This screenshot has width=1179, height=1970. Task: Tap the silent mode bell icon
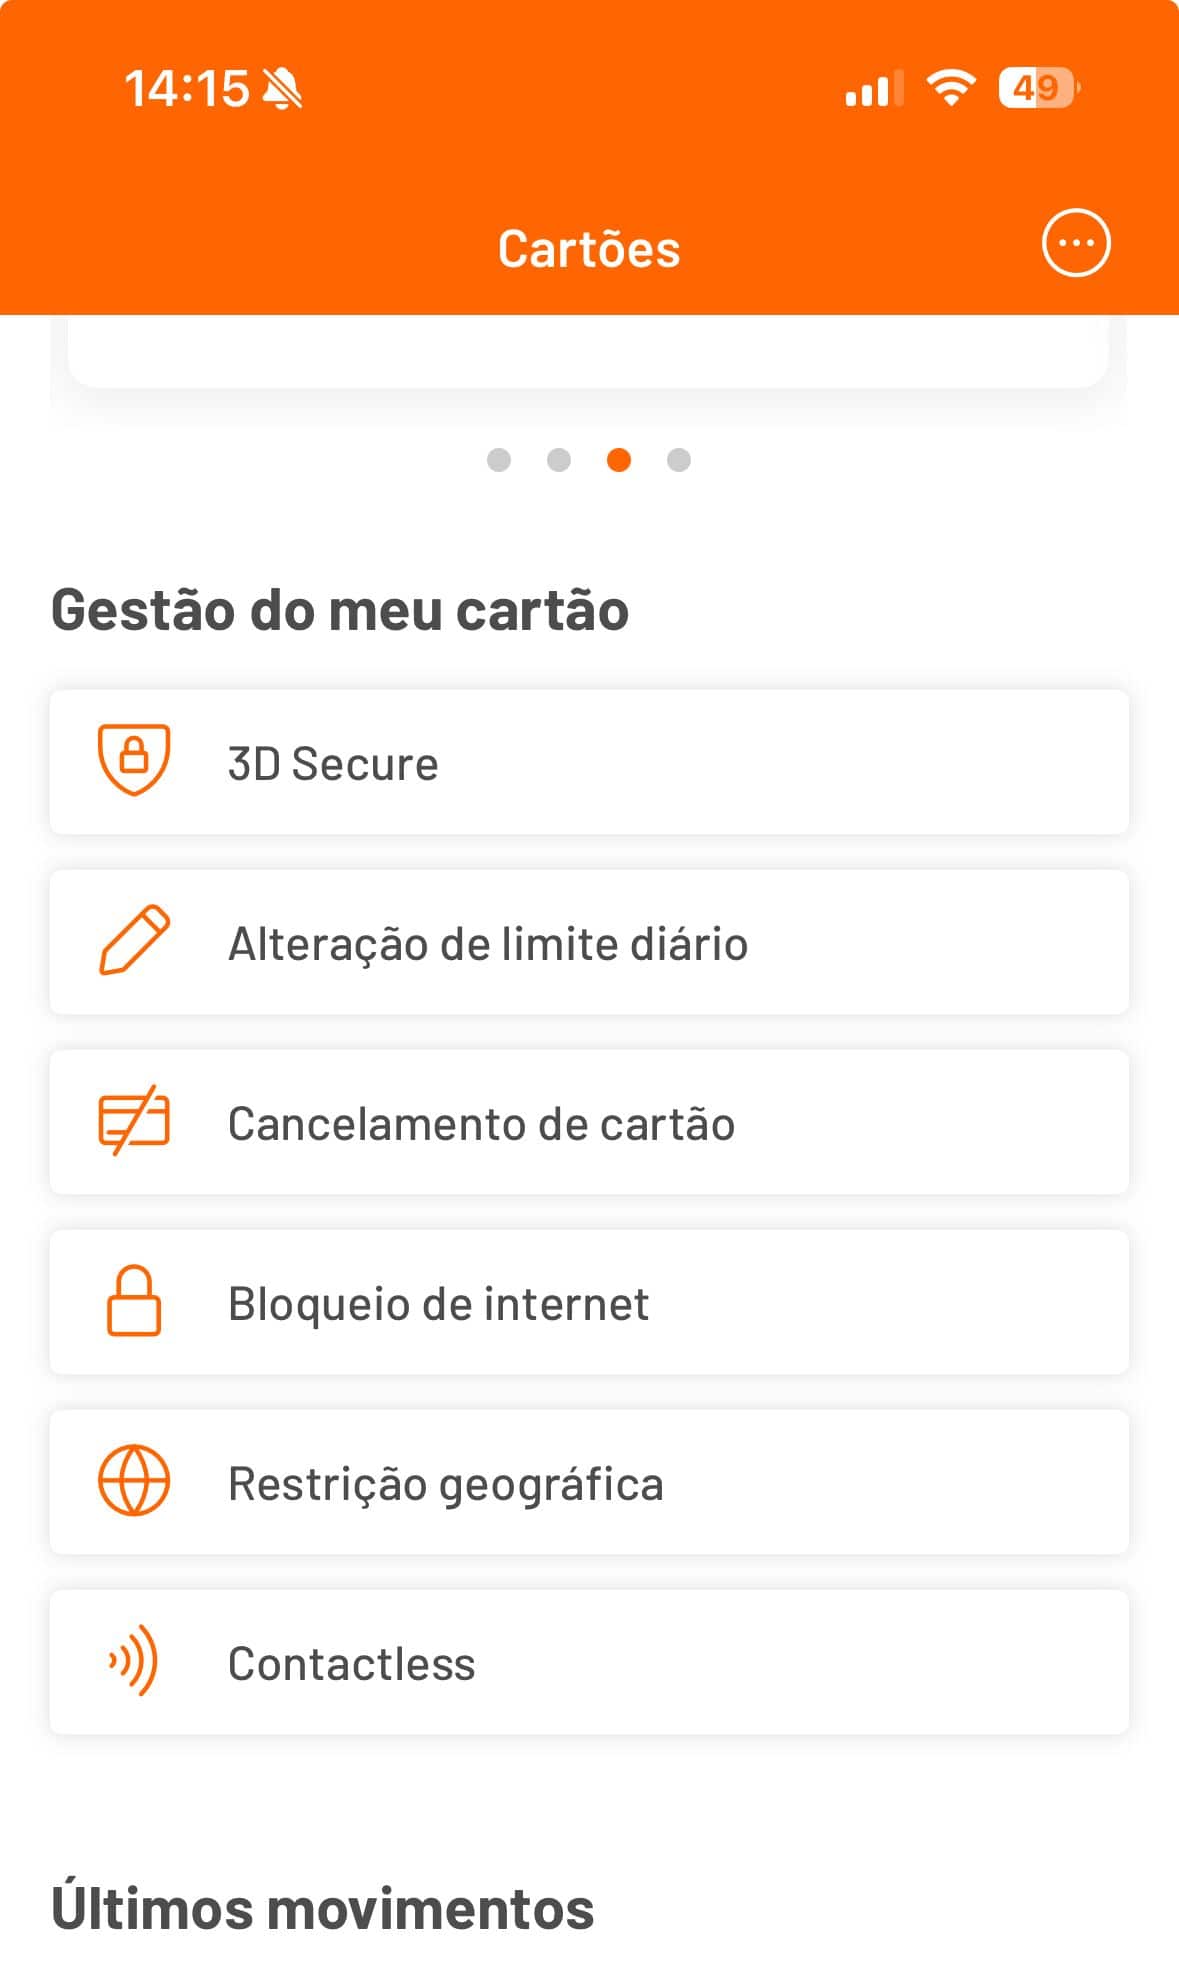click(x=282, y=89)
